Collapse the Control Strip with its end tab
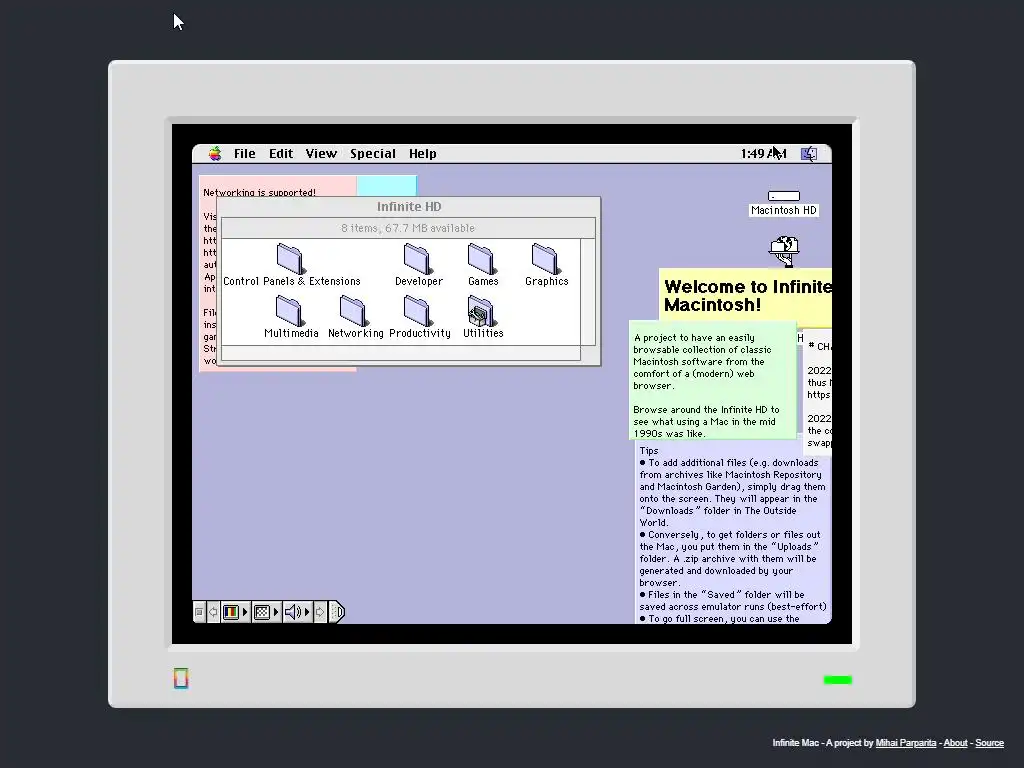1024x768 pixels. [336, 612]
